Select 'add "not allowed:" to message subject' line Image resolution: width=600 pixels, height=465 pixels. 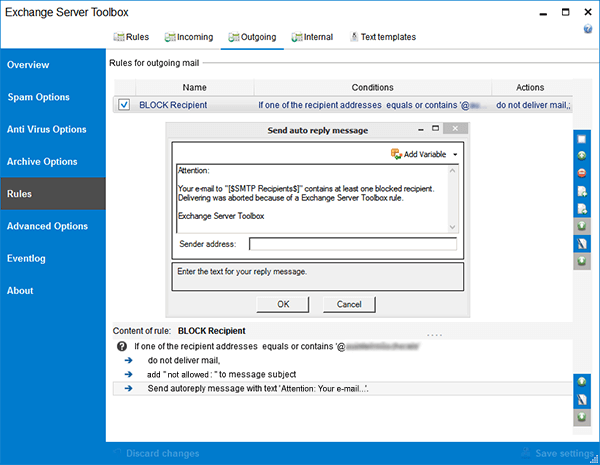222,374
